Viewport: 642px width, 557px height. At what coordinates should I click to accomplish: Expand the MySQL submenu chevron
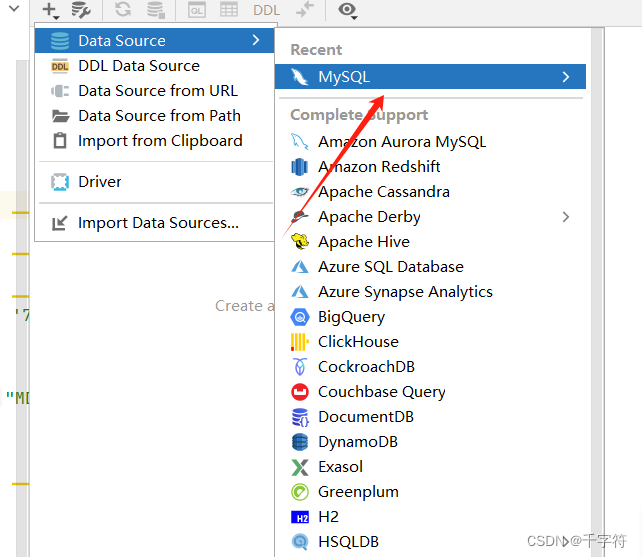click(x=566, y=77)
